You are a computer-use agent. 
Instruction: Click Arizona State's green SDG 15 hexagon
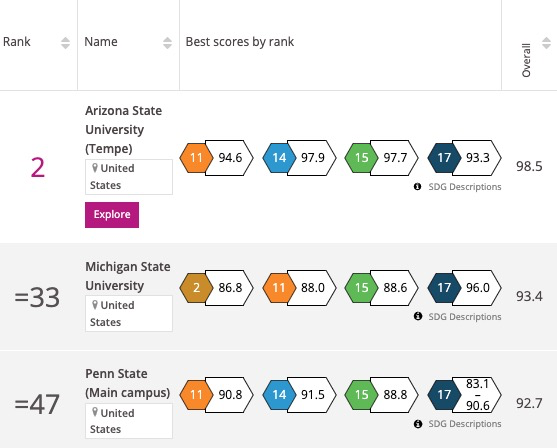tap(361, 158)
